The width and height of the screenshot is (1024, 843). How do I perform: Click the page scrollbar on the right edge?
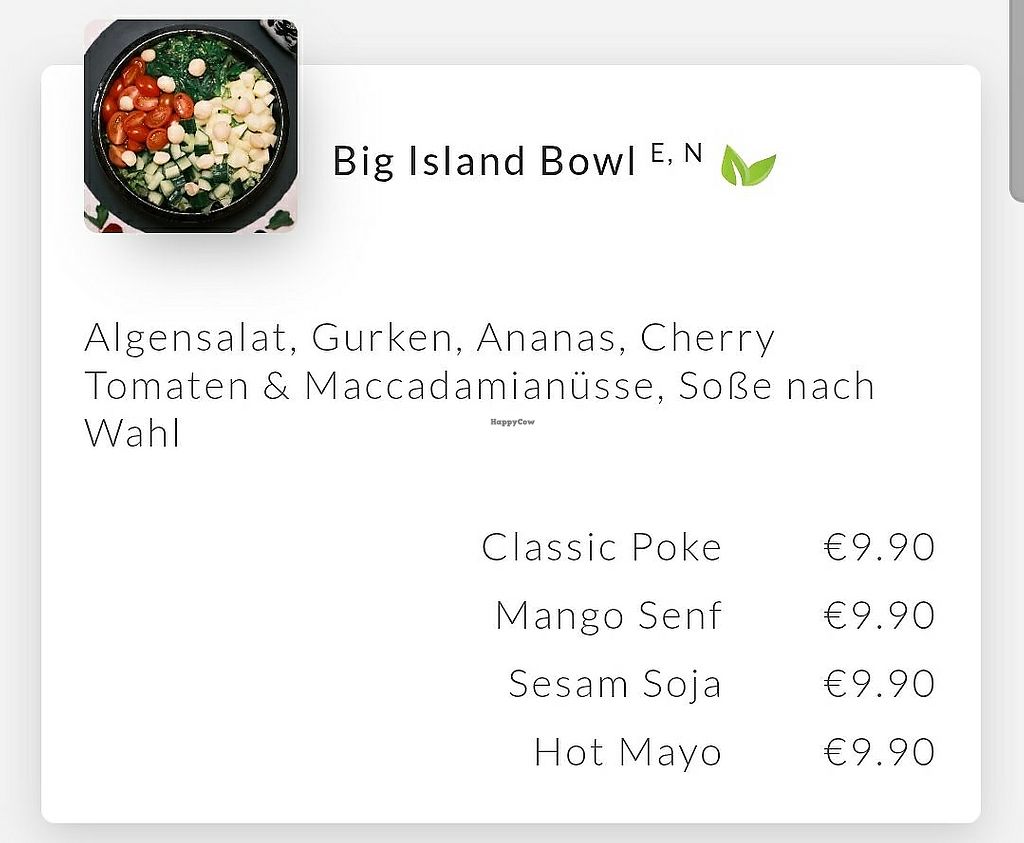click(x=1015, y=100)
